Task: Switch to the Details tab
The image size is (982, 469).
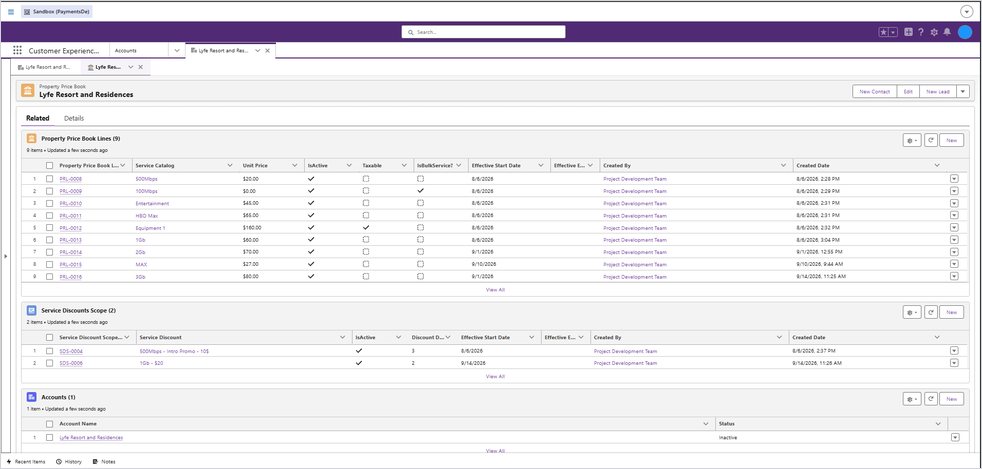Action: pyautogui.click(x=74, y=118)
